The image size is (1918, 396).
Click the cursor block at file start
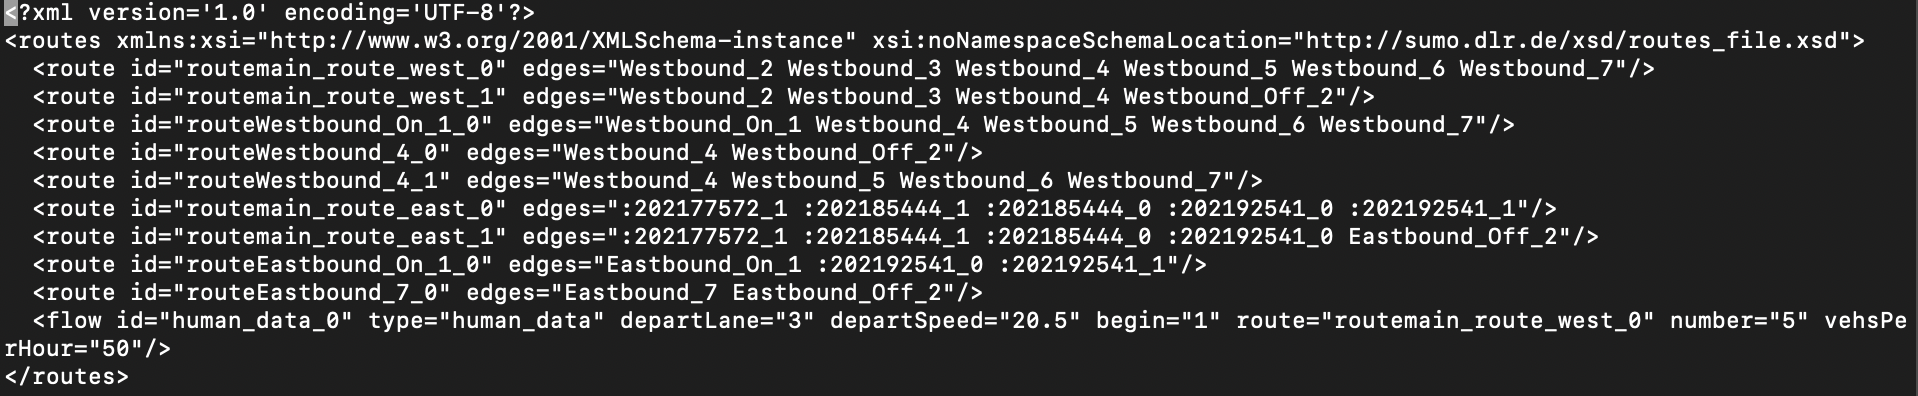click(11, 13)
